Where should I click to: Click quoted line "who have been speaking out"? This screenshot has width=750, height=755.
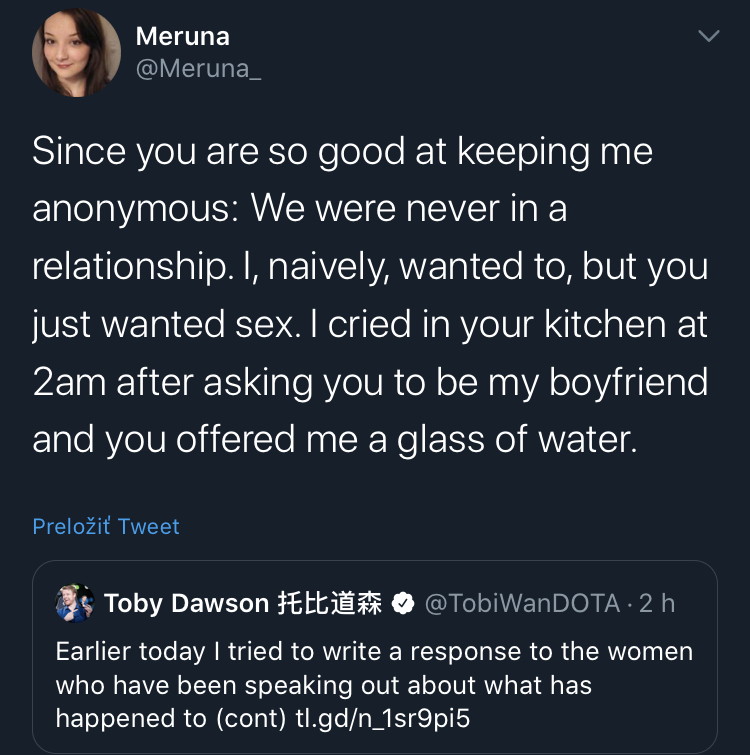pyautogui.click(x=323, y=685)
